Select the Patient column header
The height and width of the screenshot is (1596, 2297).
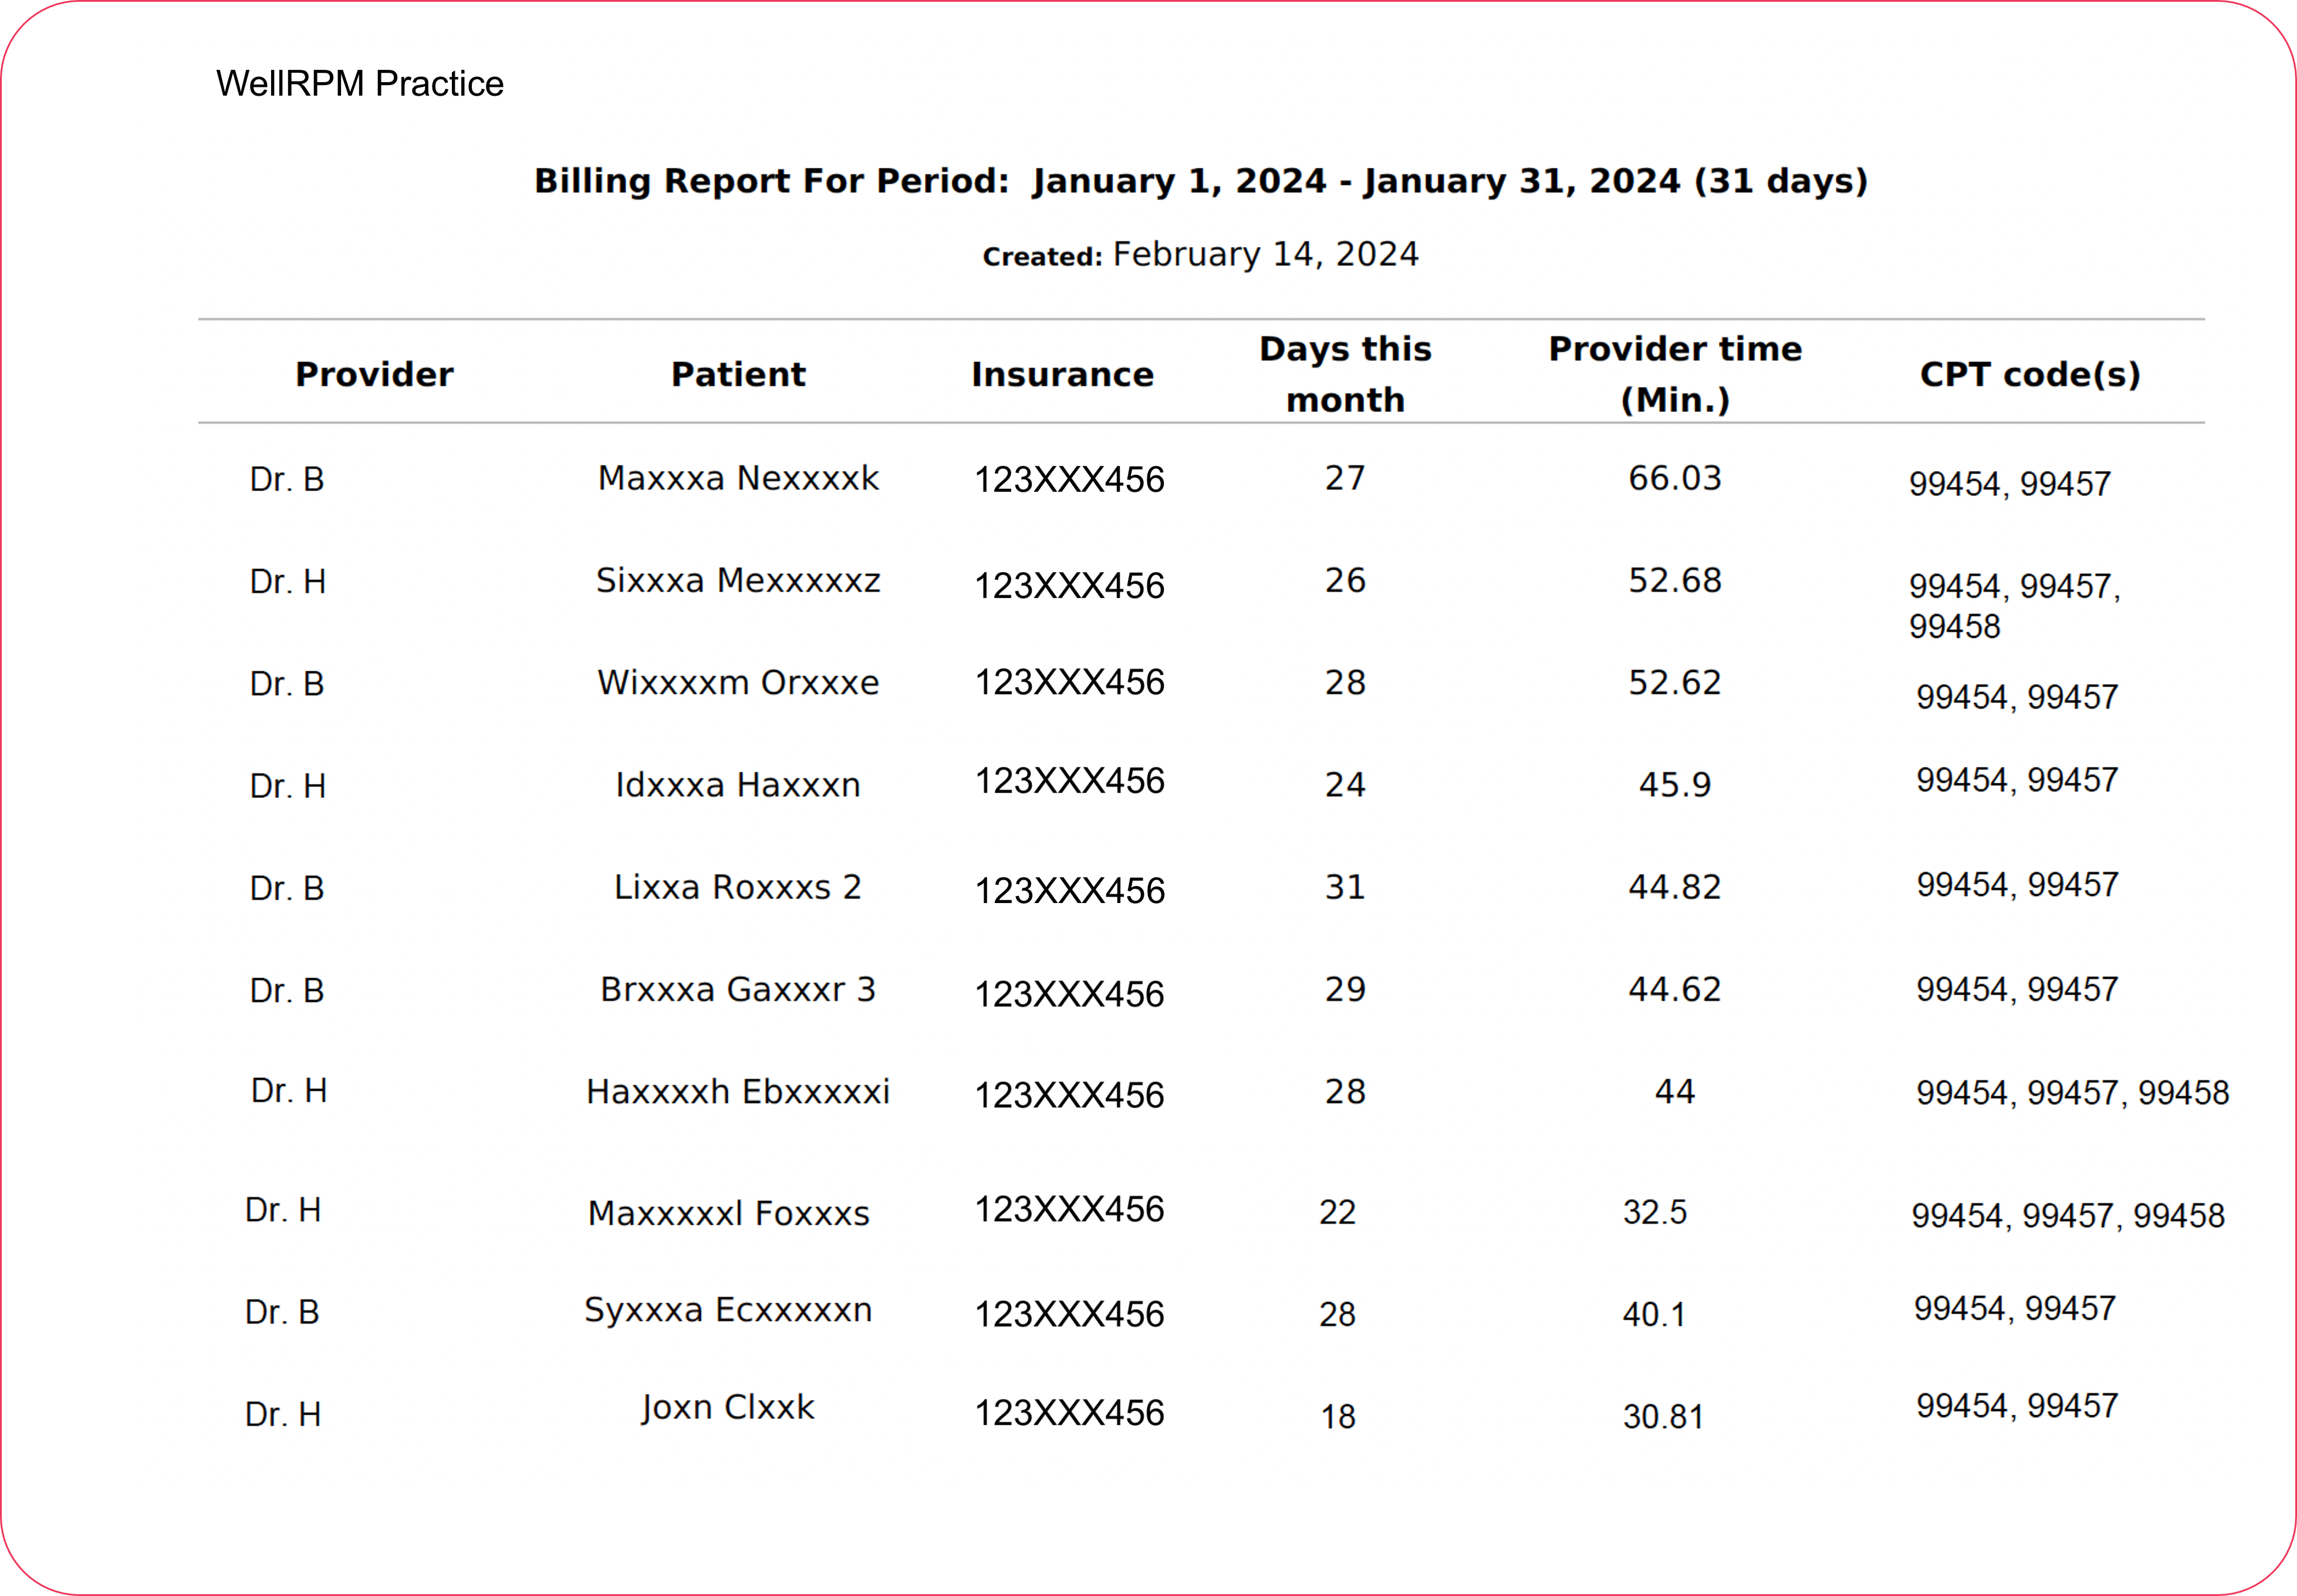pos(738,375)
